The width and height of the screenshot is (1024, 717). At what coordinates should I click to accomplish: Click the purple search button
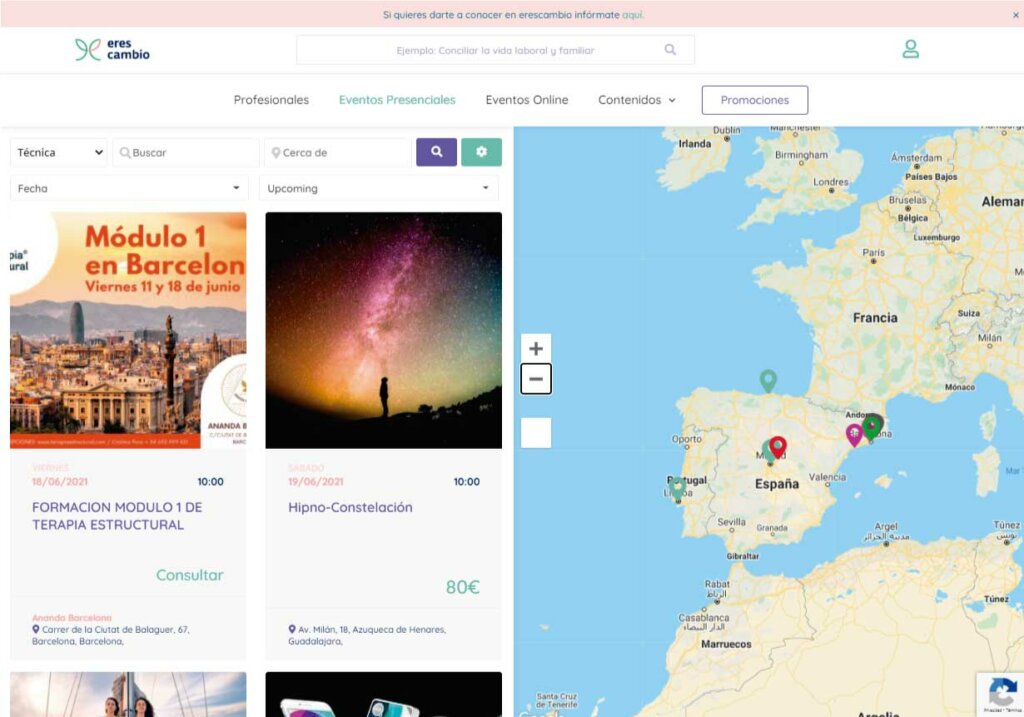436,152
